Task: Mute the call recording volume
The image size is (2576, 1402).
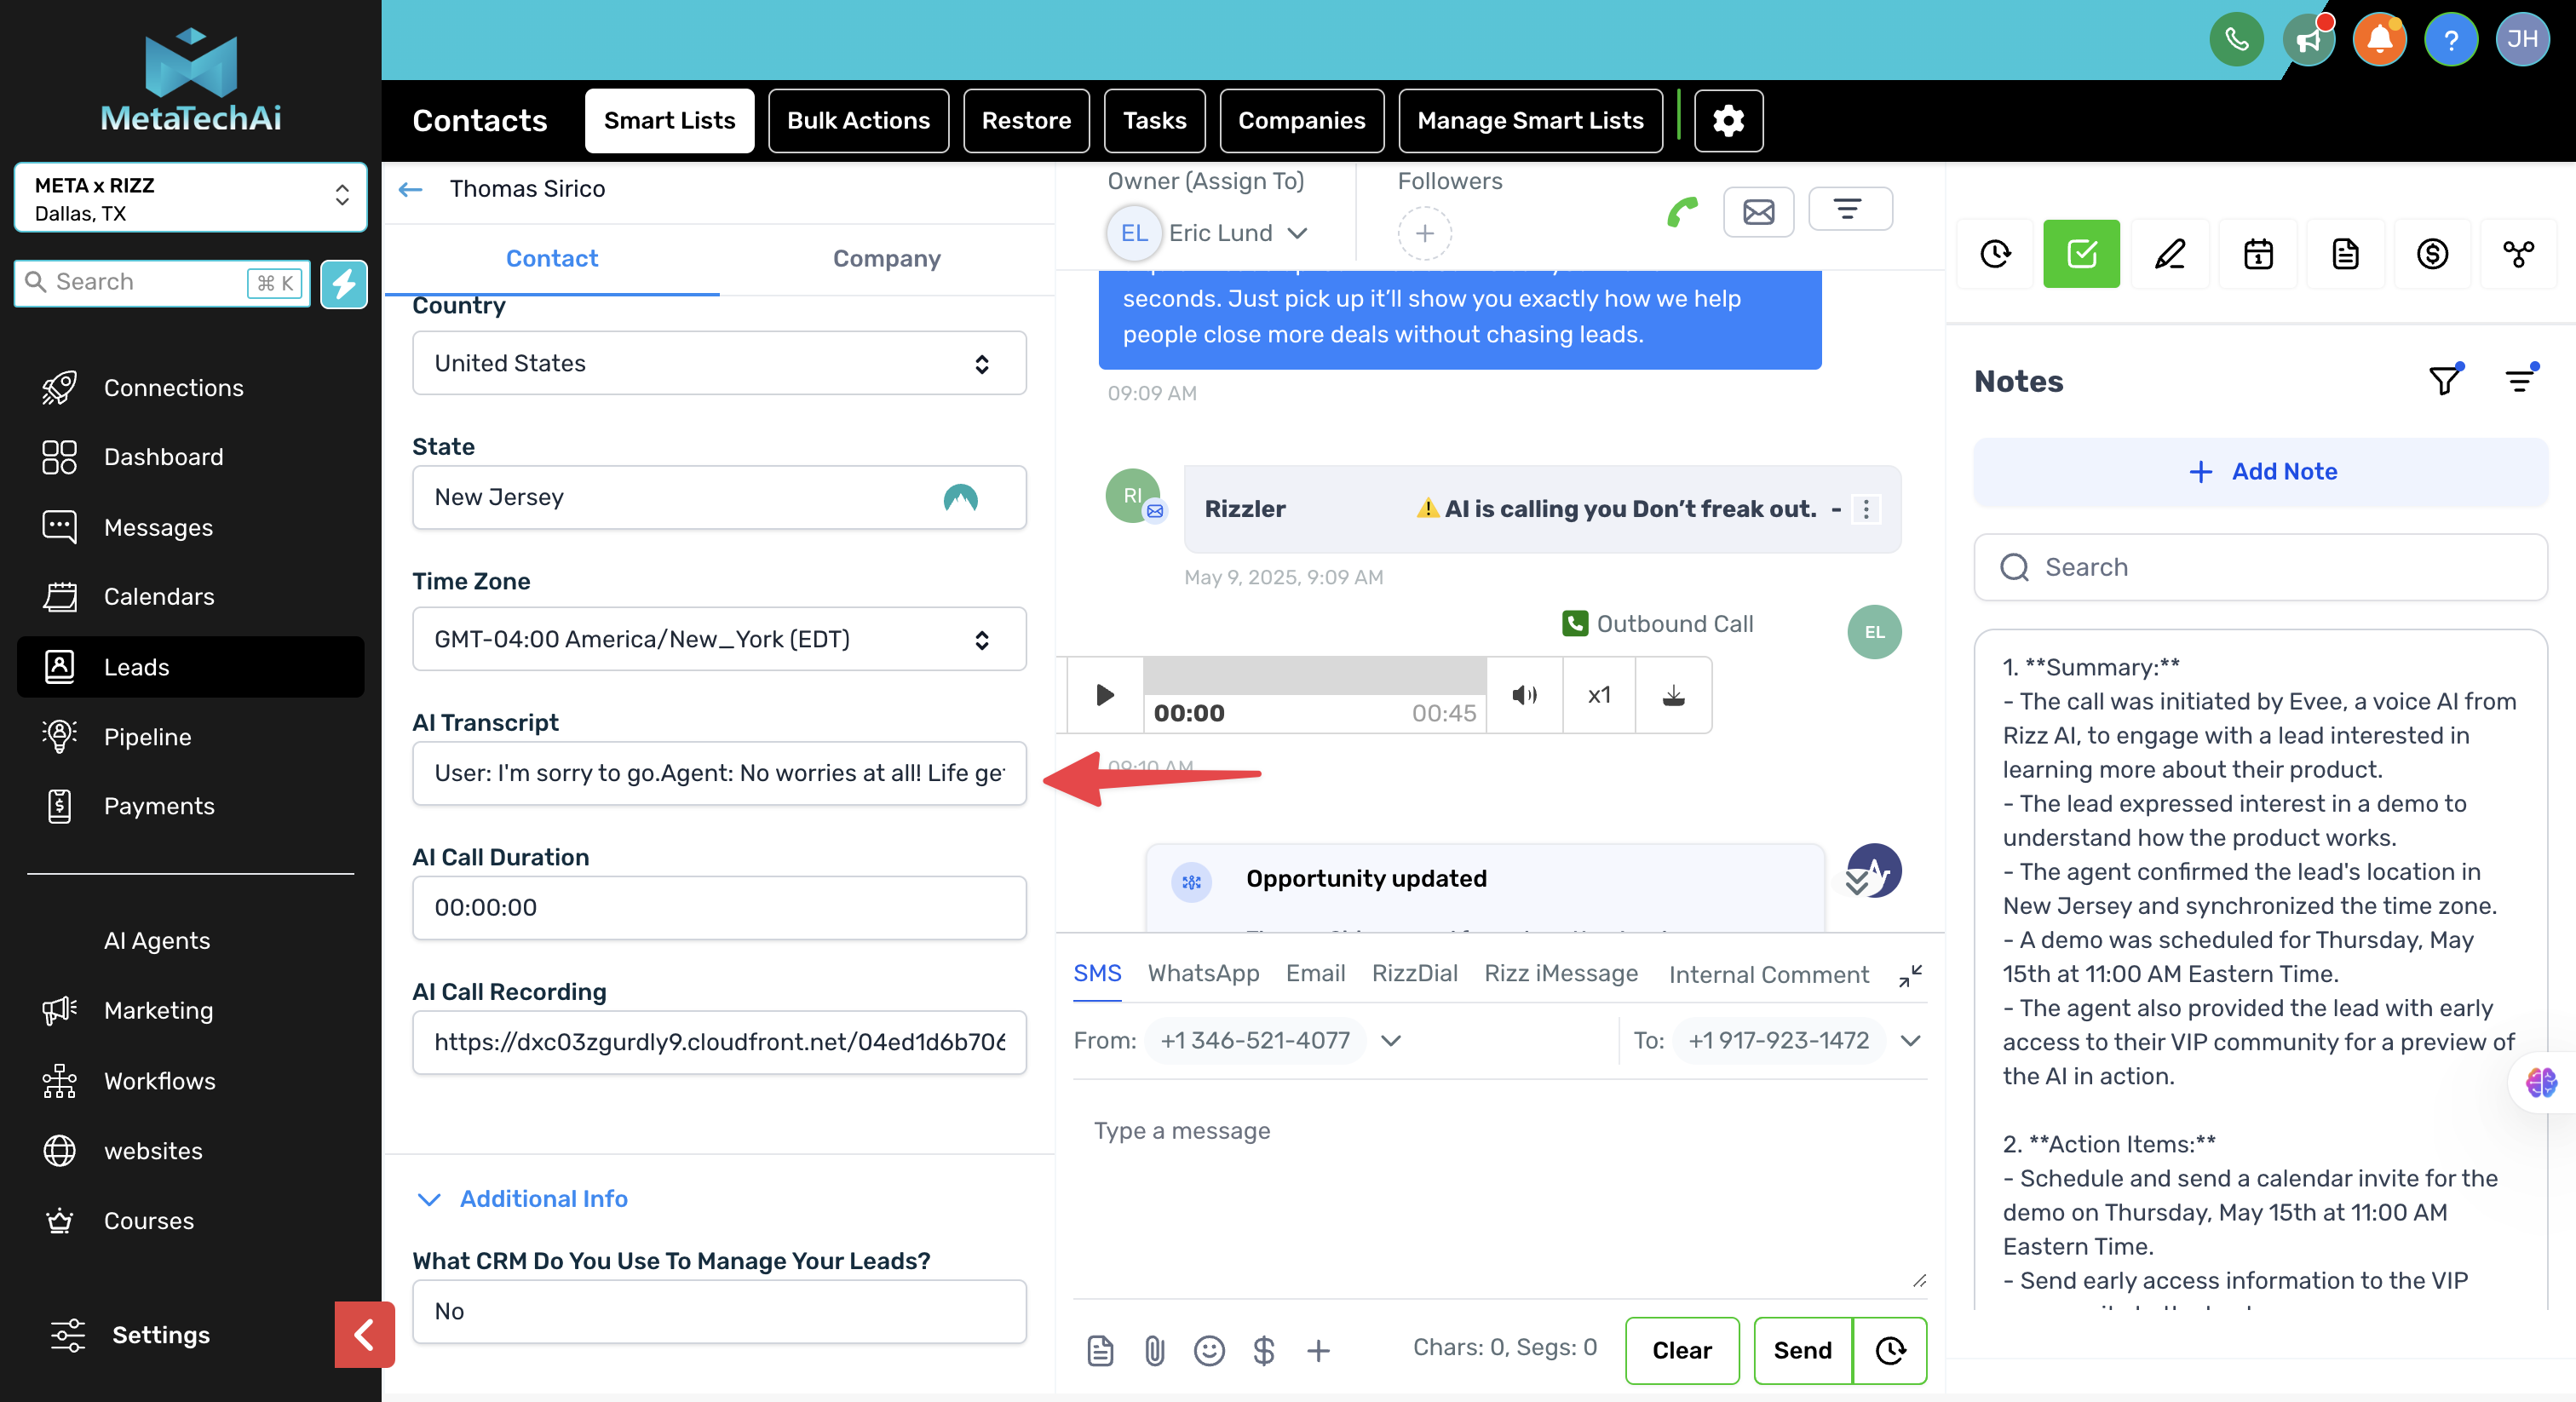Action: [x=1524, y=695]
